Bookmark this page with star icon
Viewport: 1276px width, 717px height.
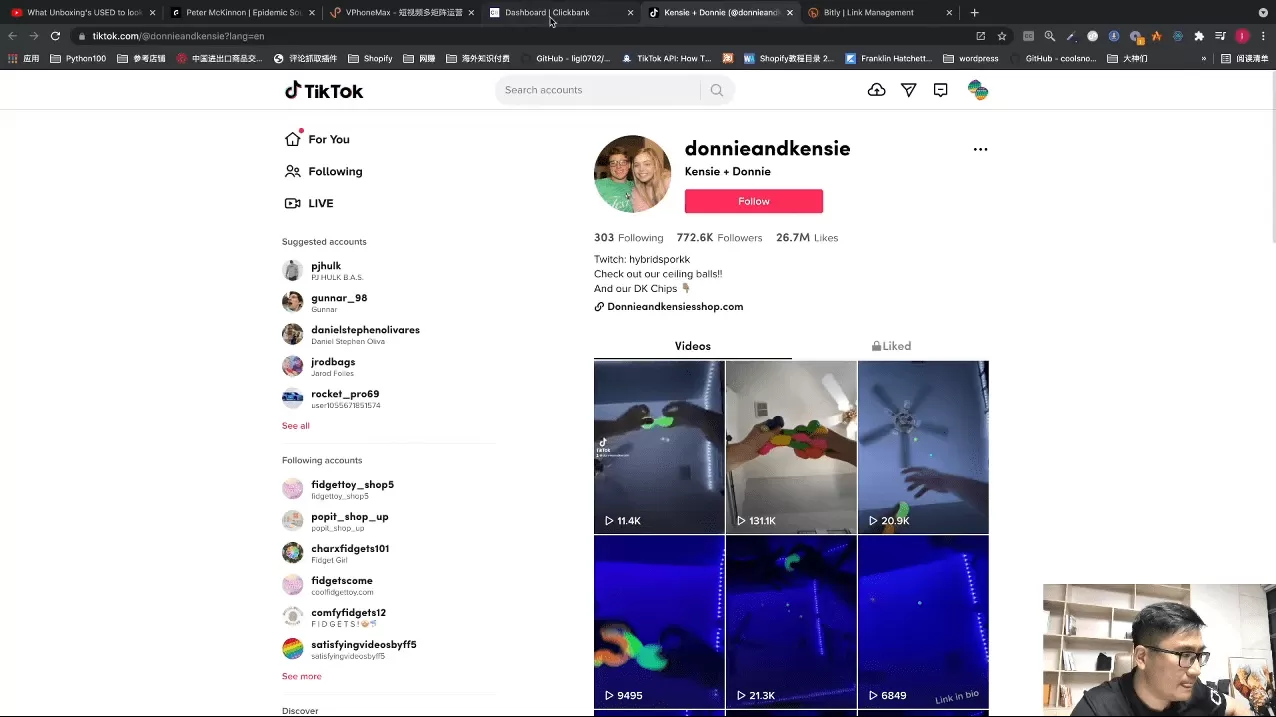click(x=1002, y=36)
